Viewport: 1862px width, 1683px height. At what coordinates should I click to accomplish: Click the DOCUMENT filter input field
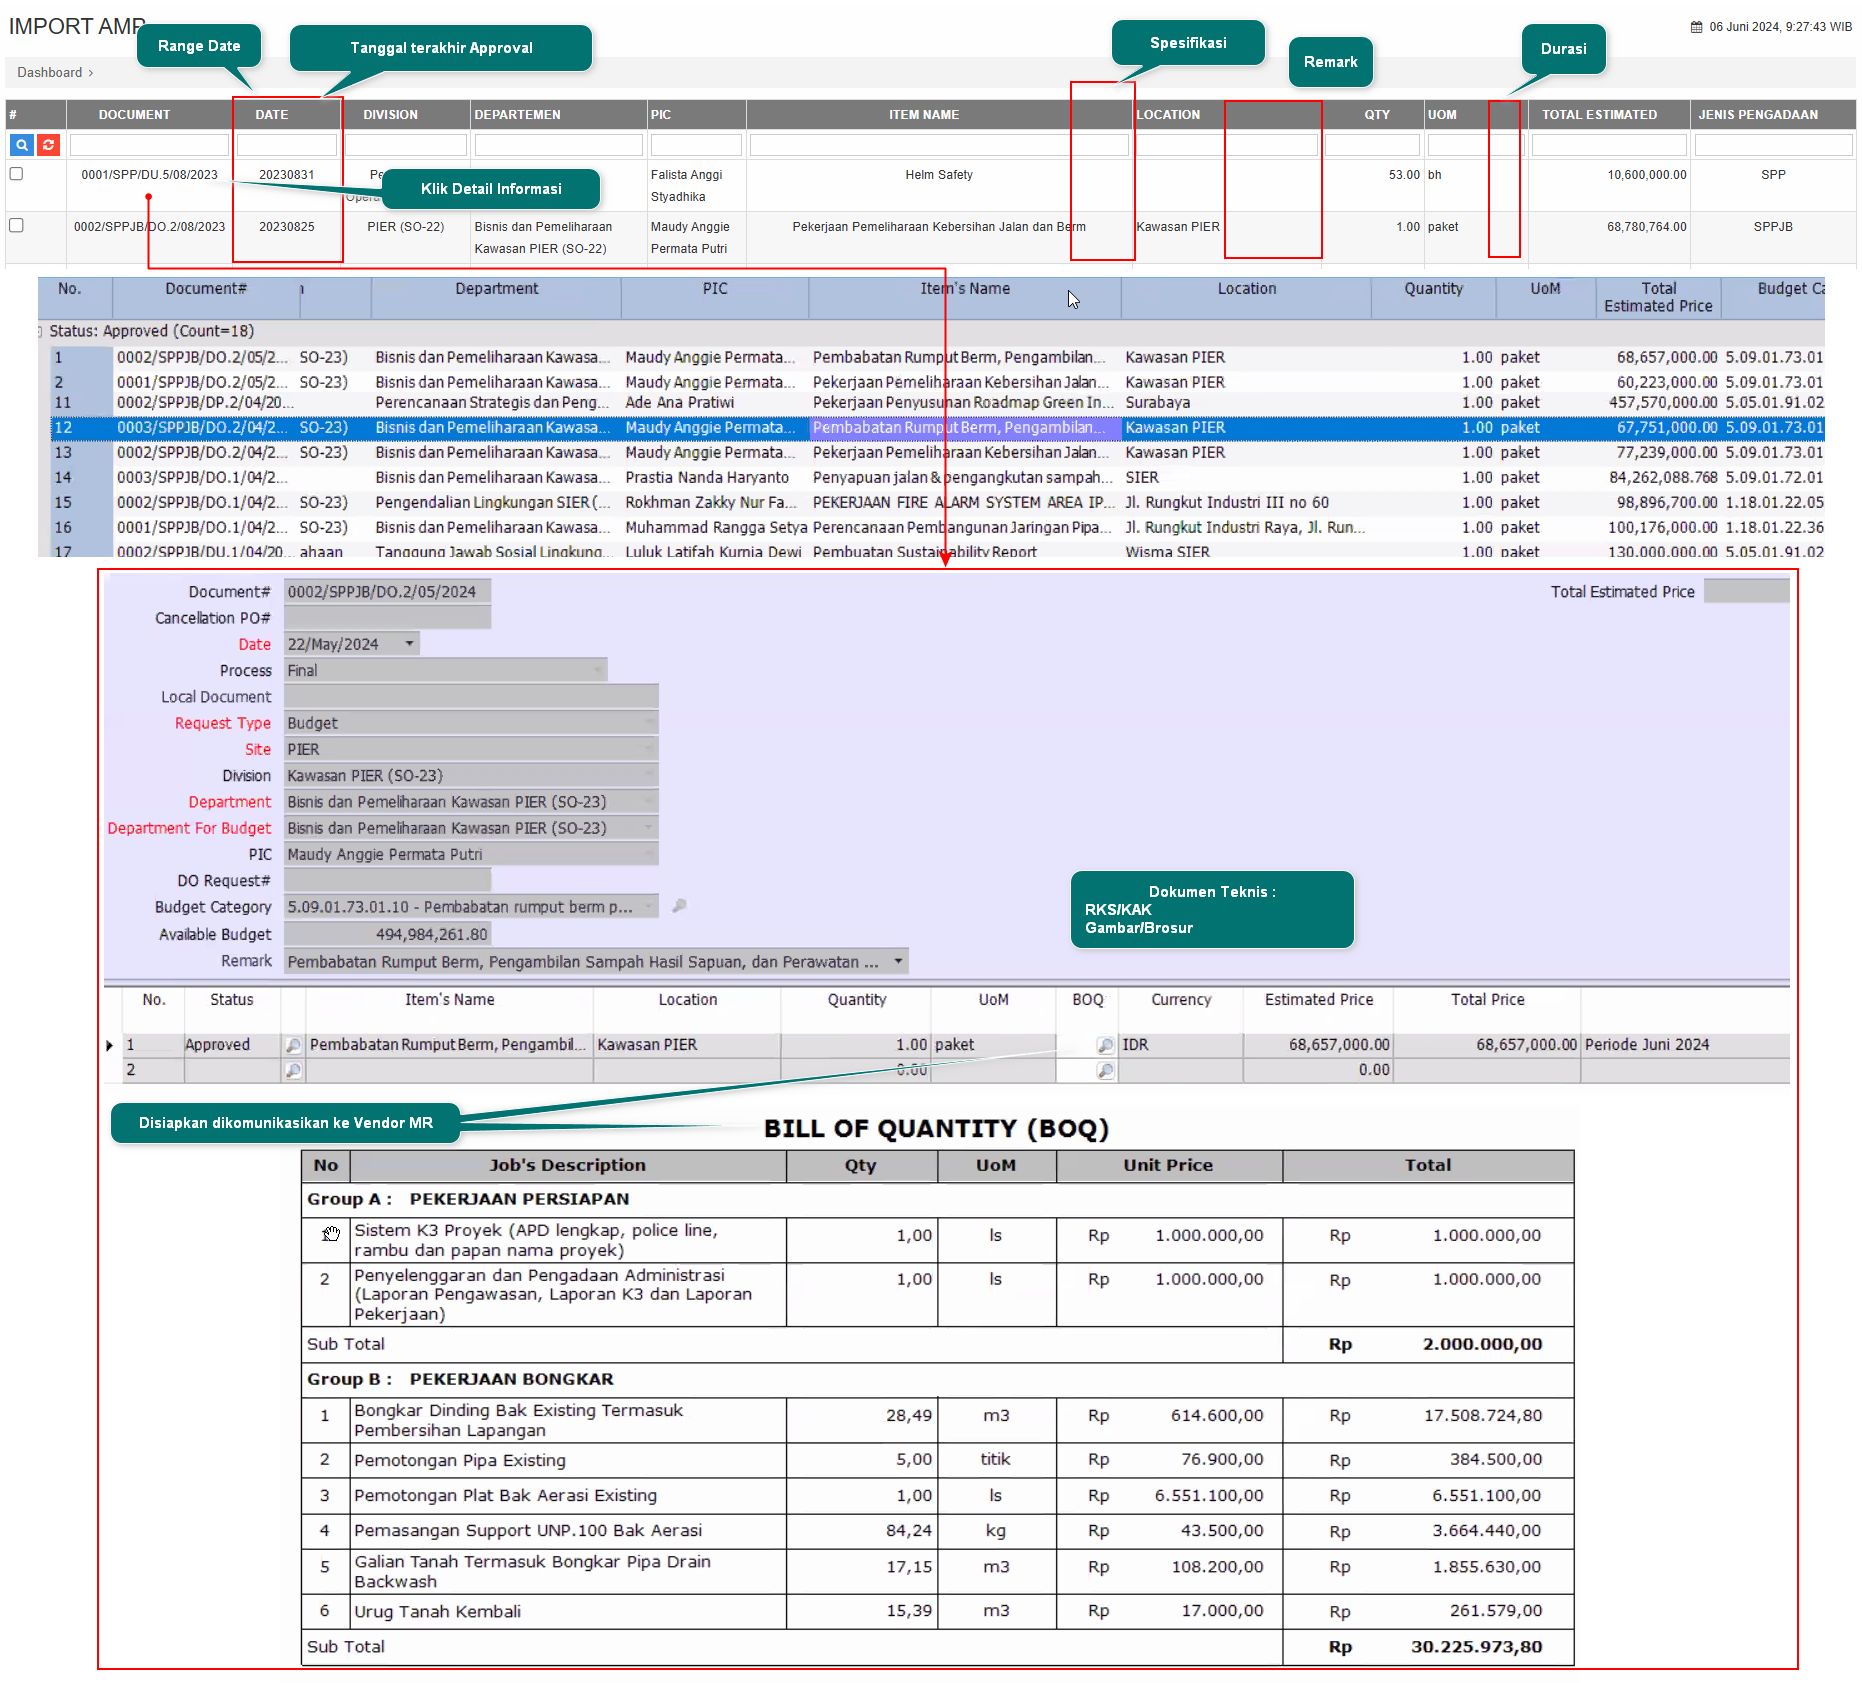pyautogui.click(x=149, y=145)
